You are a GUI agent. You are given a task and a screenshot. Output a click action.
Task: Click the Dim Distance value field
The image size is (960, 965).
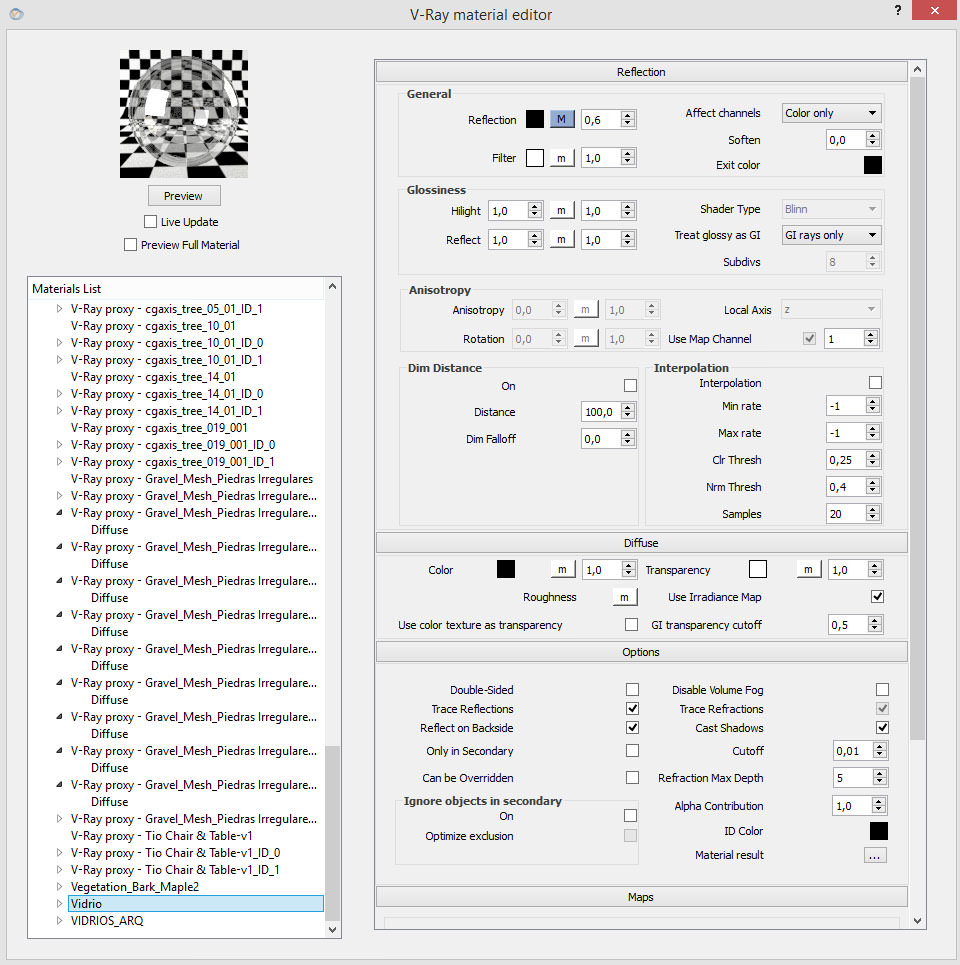600,412
